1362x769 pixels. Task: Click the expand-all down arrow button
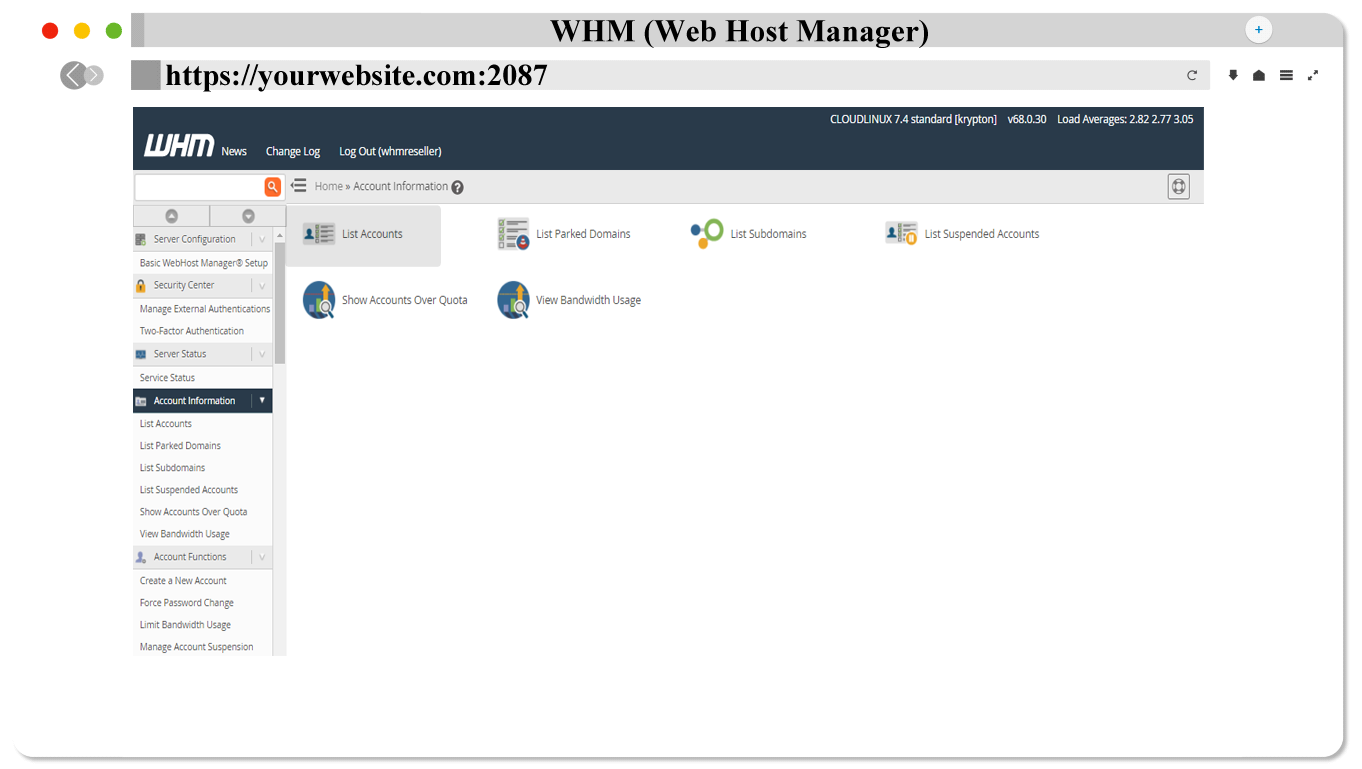point(248,216)
